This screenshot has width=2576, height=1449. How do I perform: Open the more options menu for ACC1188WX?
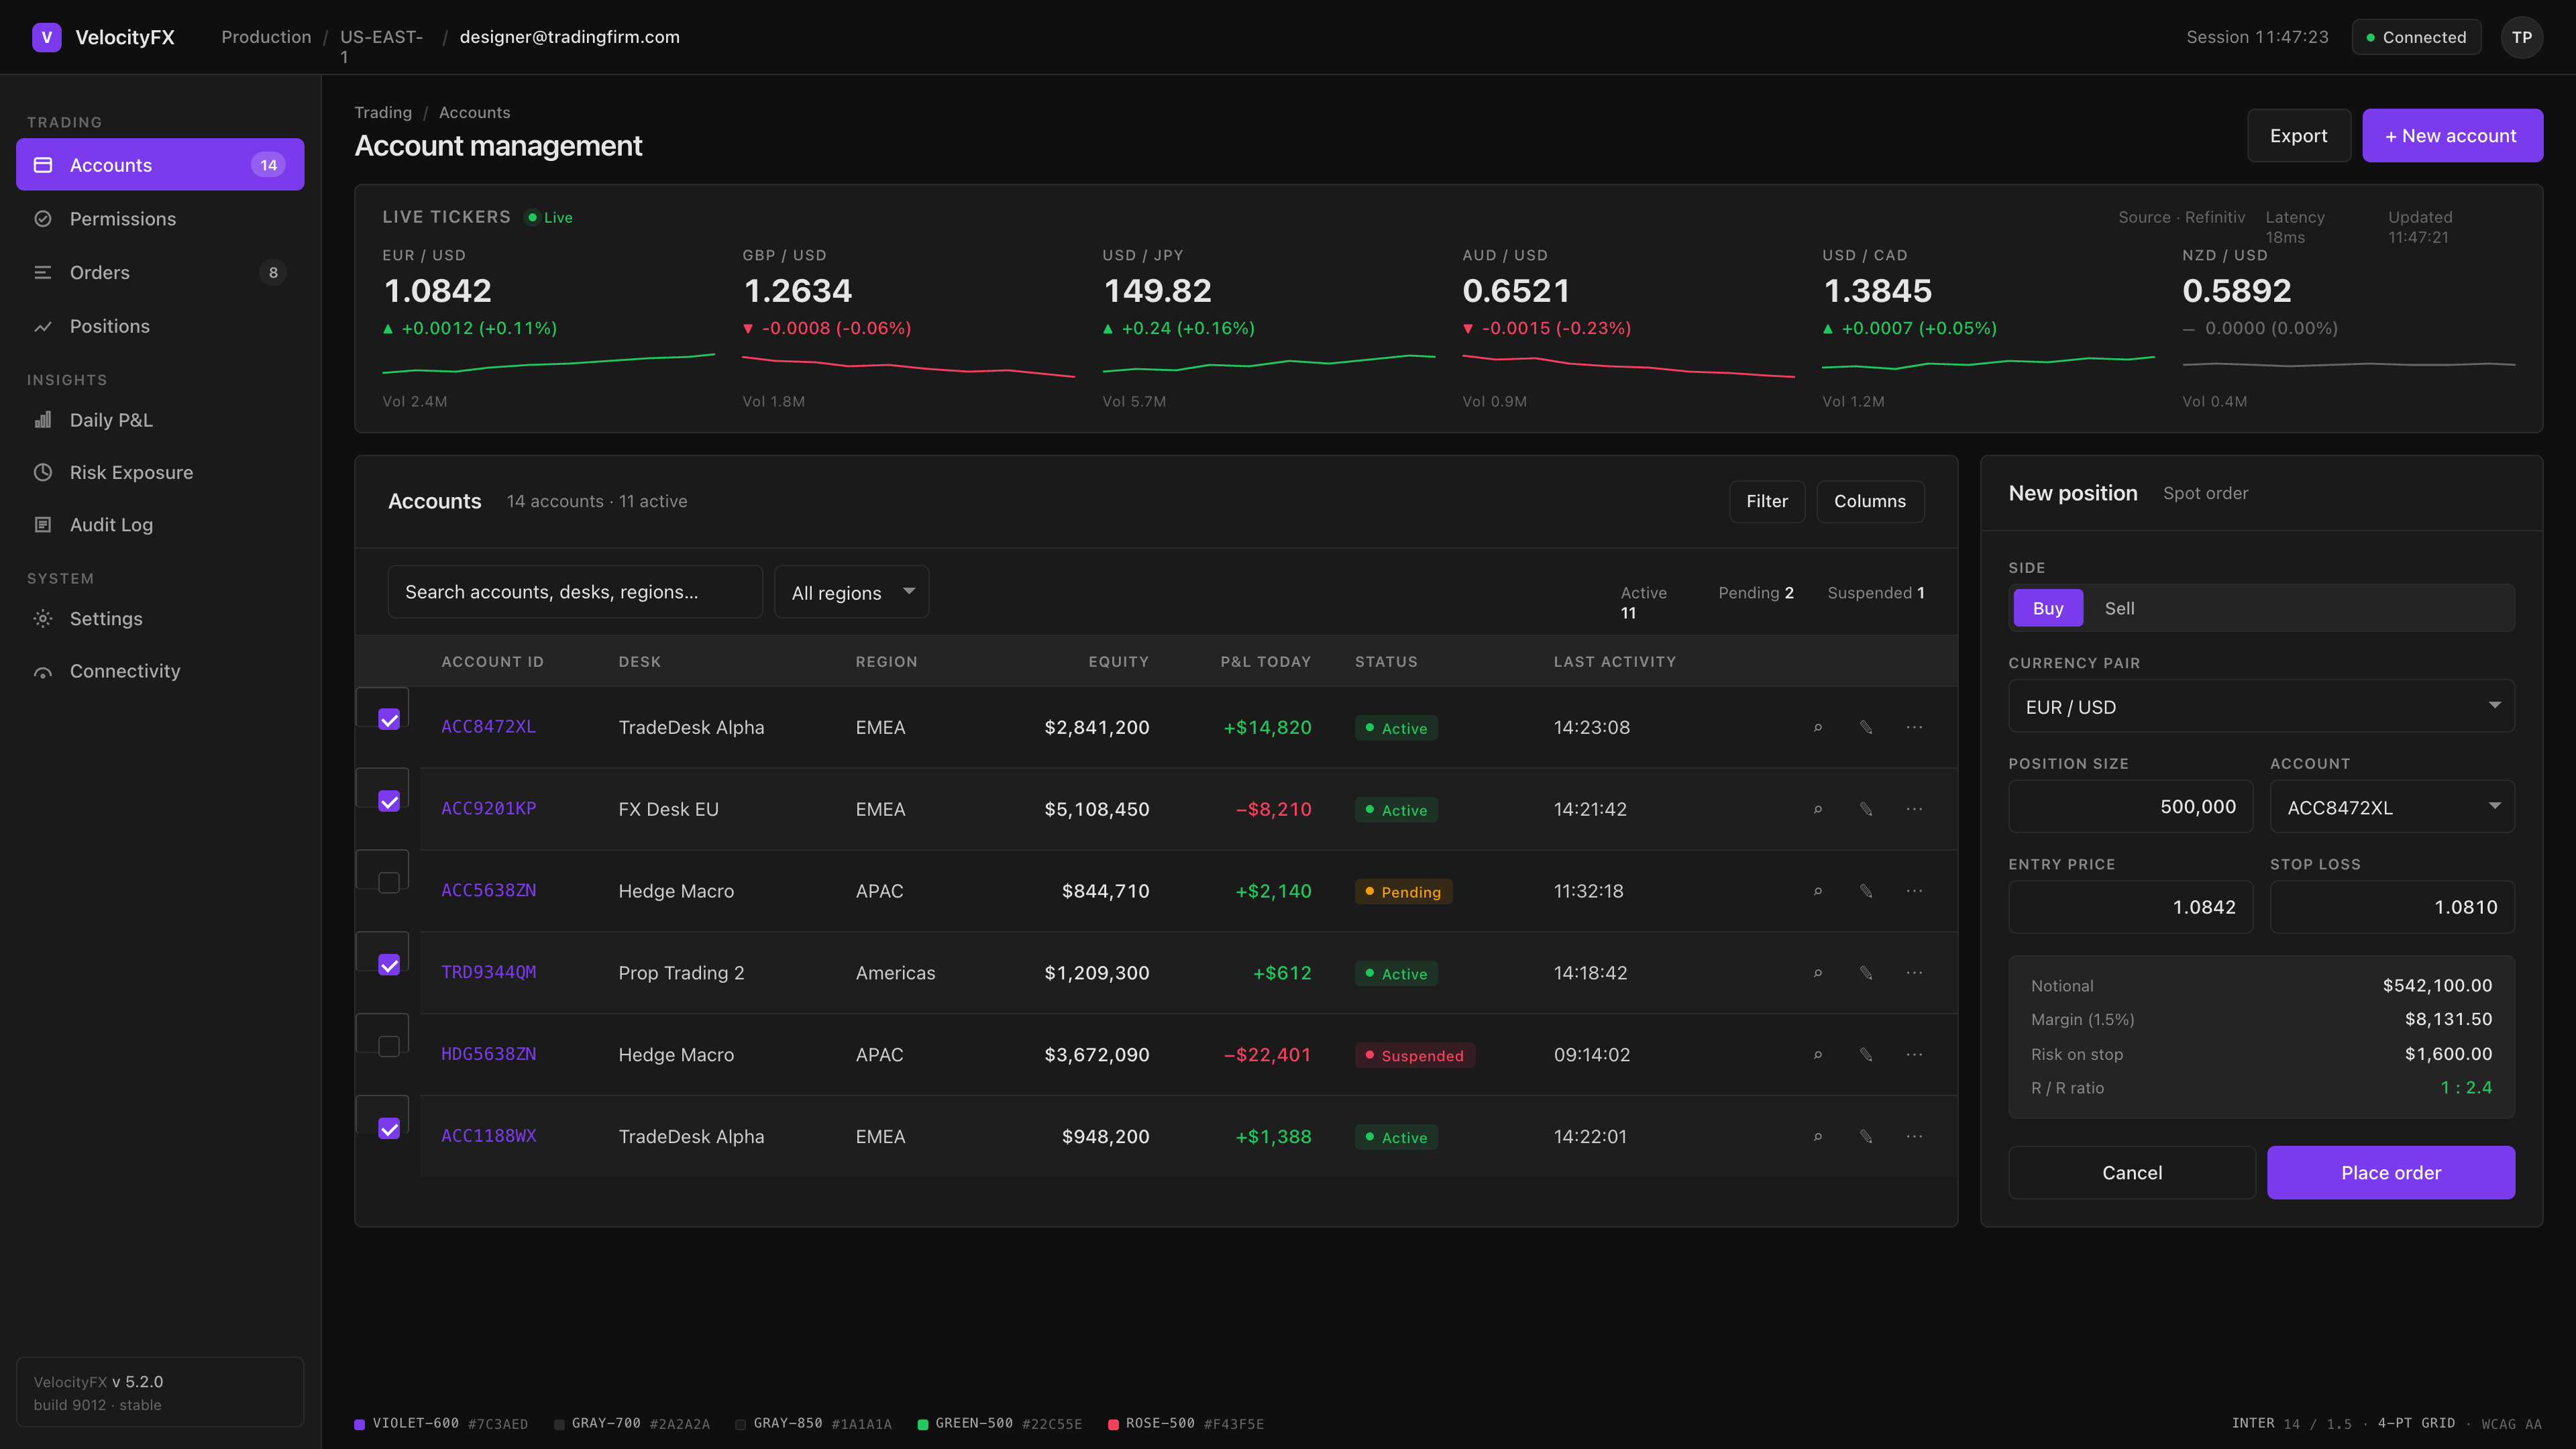click(1914, 1137)
